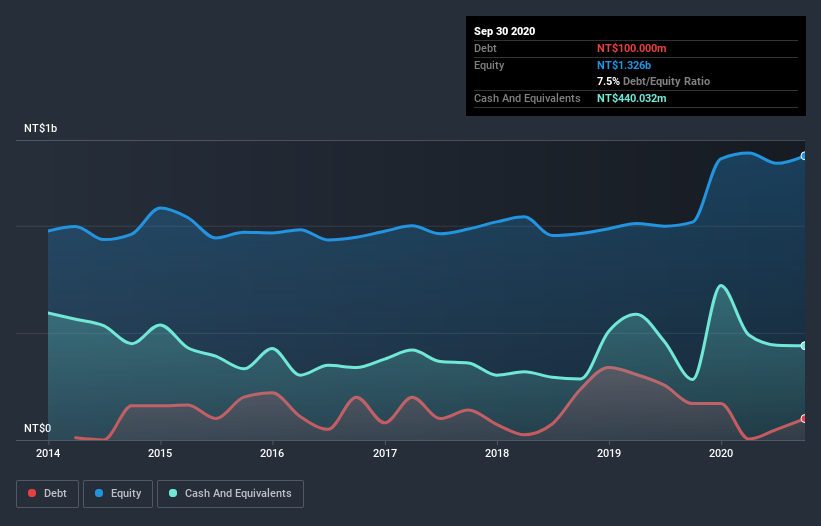
Task: Toggle the Debt legend button
Action: (x=47, y=494)
